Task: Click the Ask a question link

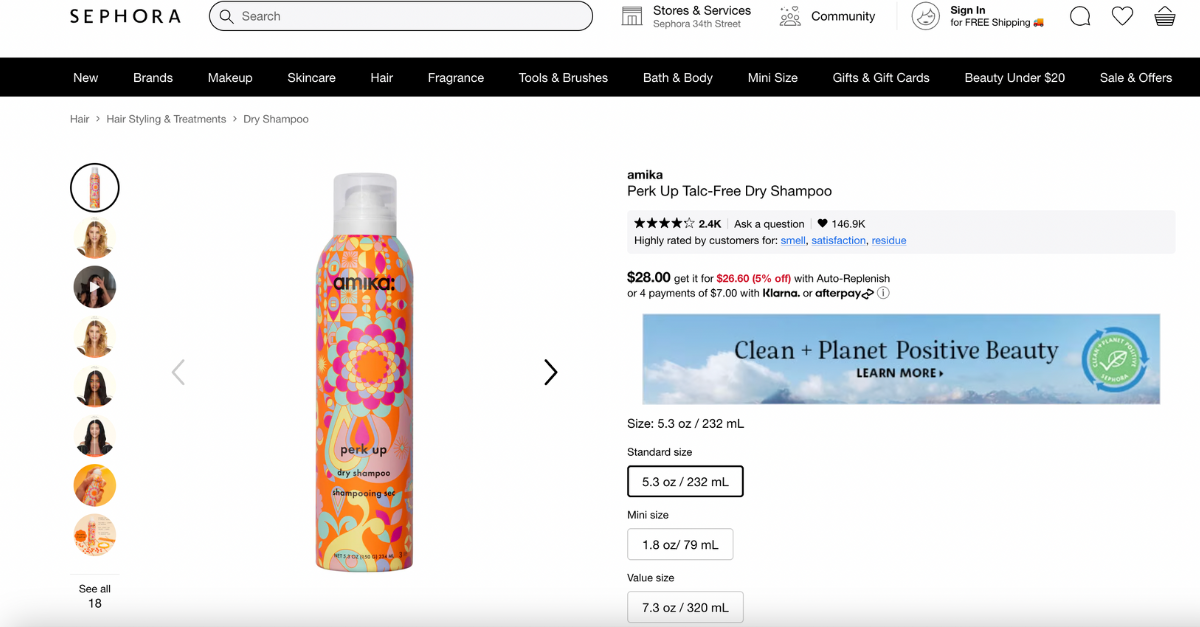Action: coord(768,223)
